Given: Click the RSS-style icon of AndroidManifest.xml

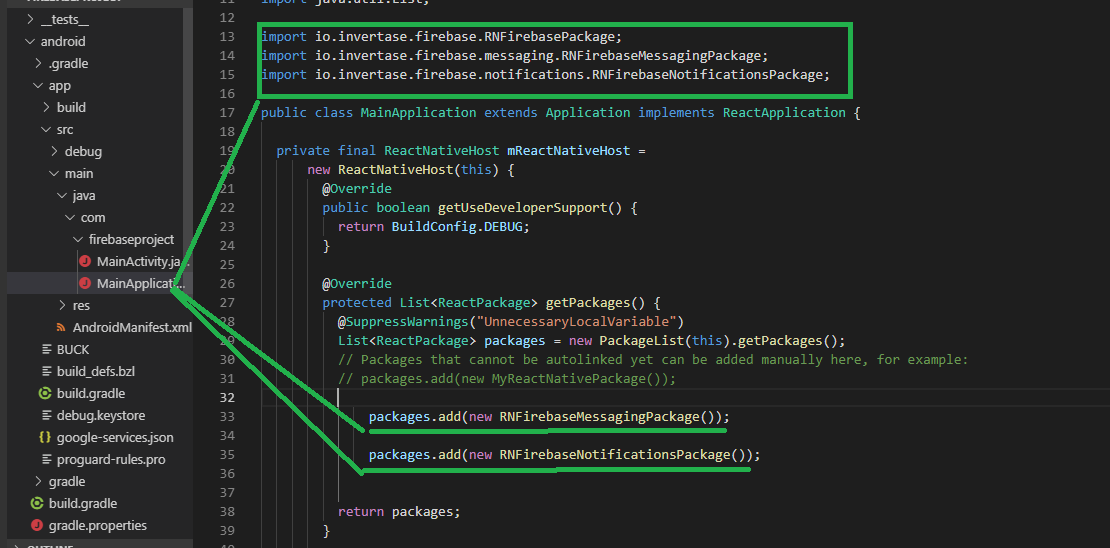Looking at the screenshot, I should point(61,327).
